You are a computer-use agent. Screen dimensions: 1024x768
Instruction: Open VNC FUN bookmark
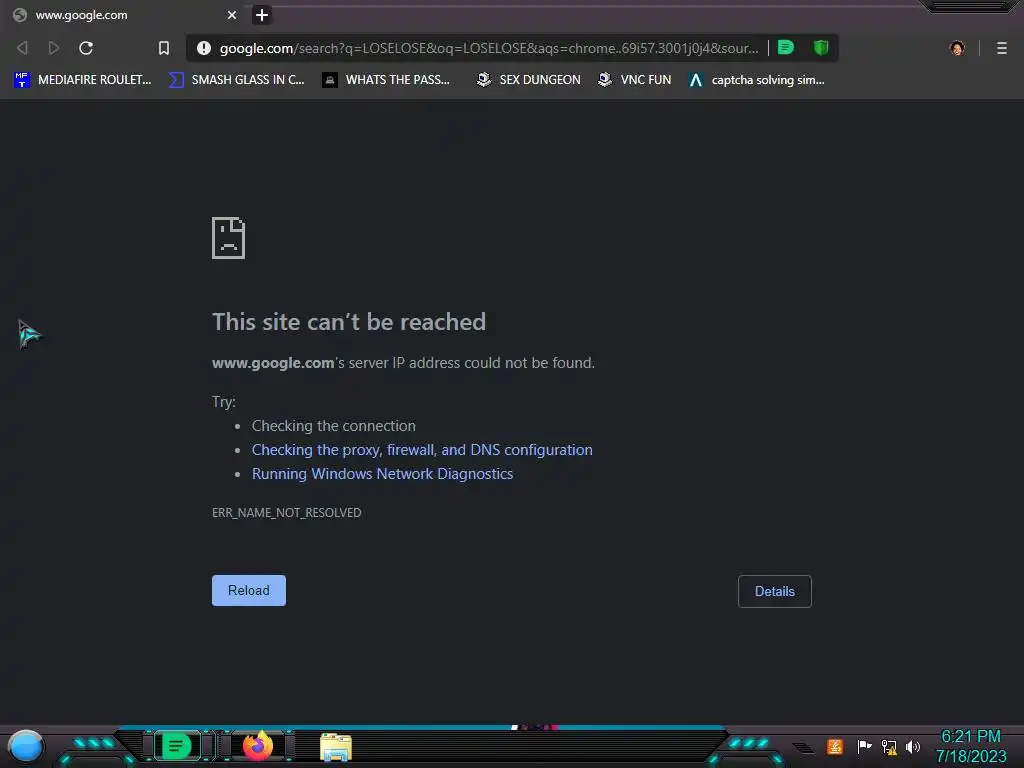[x=635, y=80]
